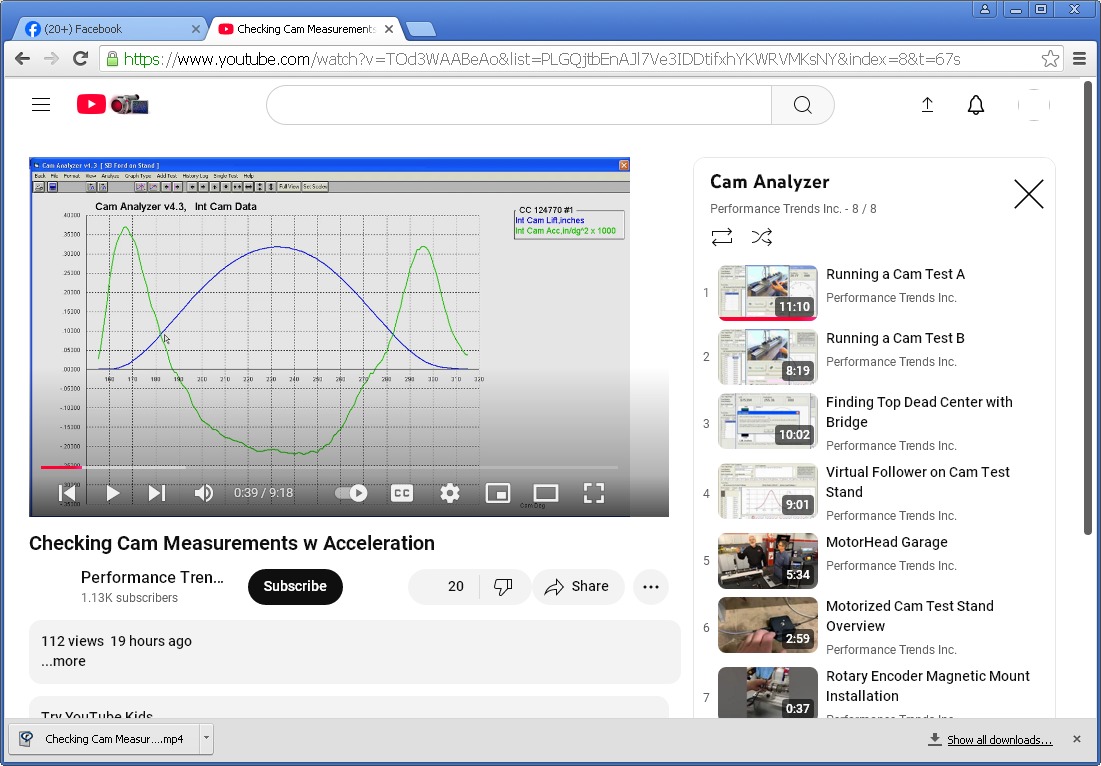Close the Facebook tab
The image size is (1101, 766).
[x=196, y=29]
